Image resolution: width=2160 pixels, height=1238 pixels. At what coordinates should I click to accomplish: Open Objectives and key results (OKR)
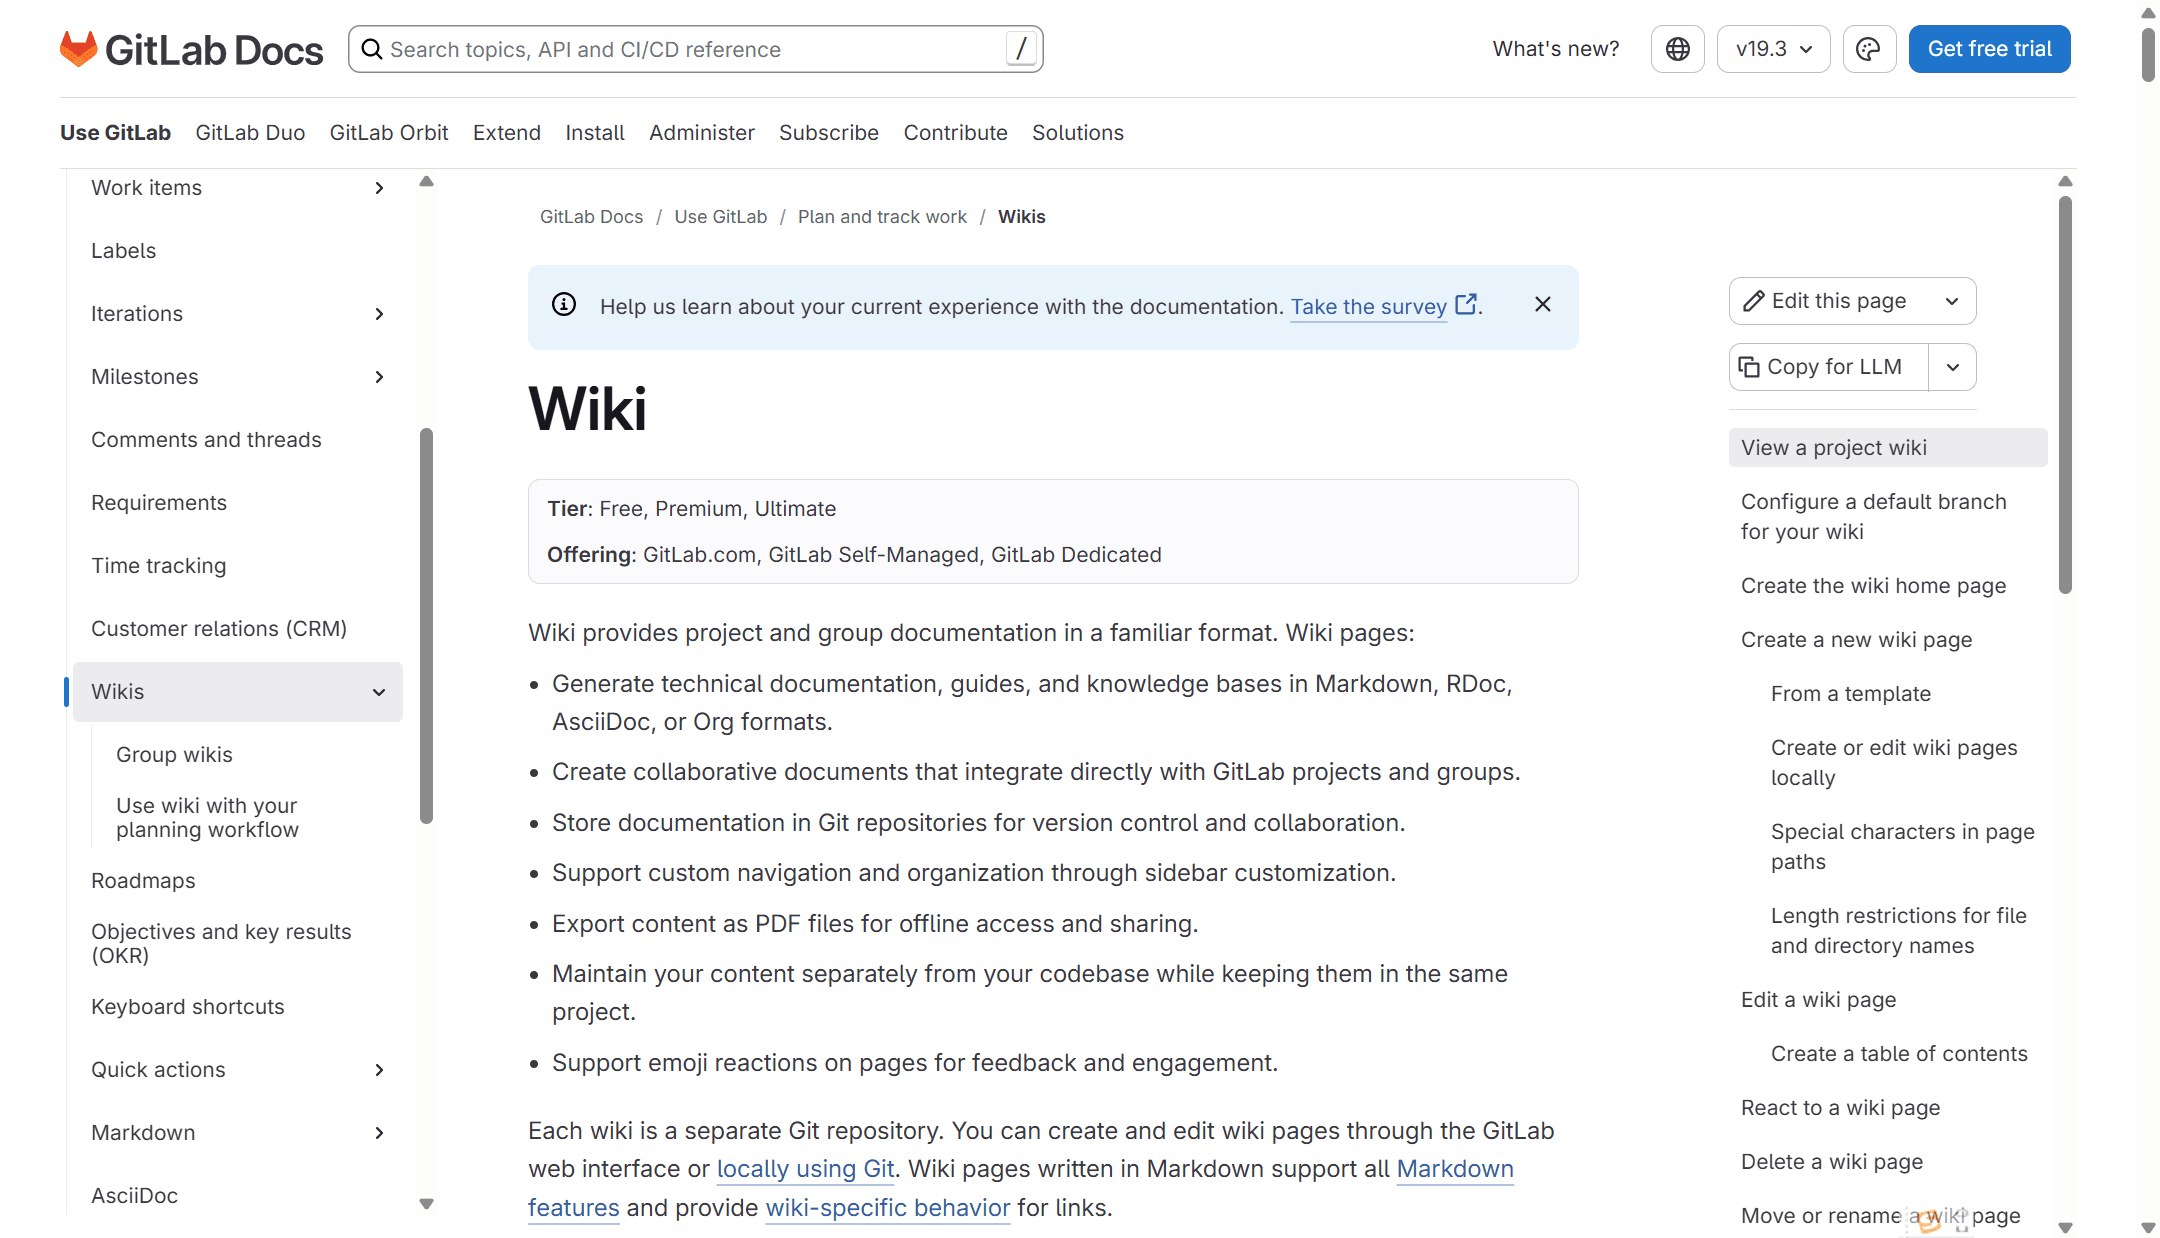click(221, 944)
